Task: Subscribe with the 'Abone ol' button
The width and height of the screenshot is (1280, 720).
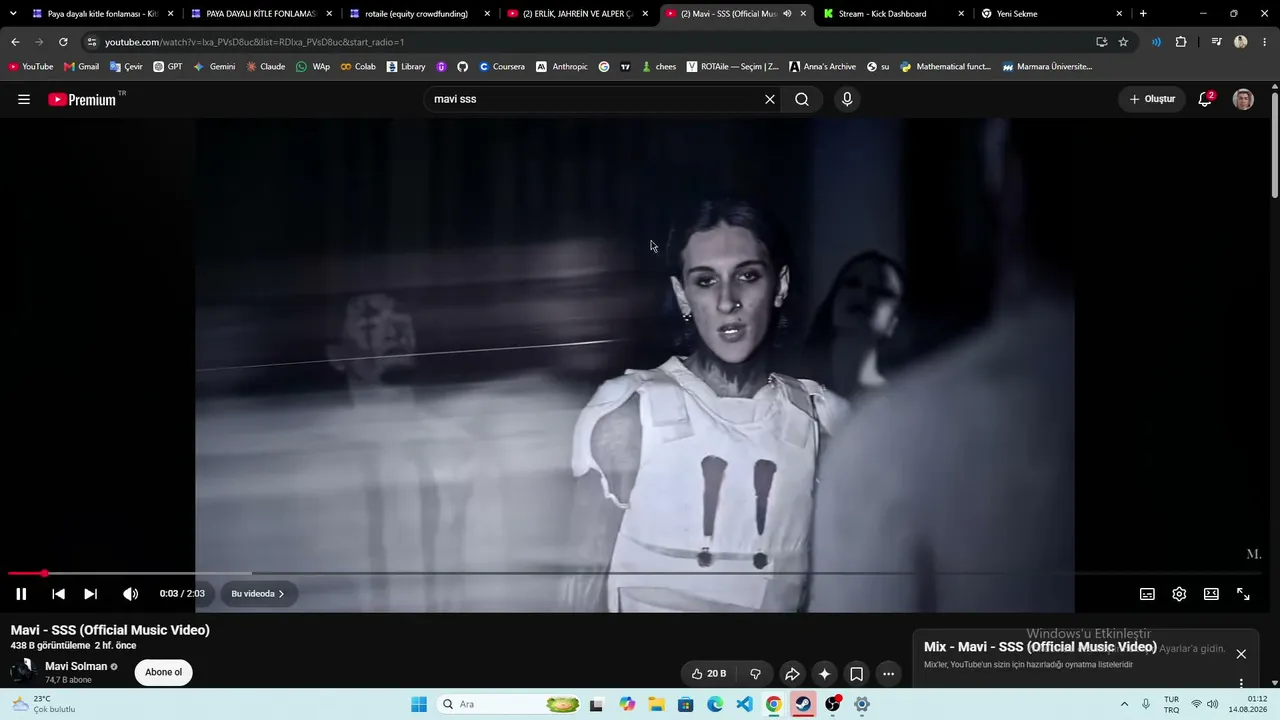Action: click(x=164, y=673)
